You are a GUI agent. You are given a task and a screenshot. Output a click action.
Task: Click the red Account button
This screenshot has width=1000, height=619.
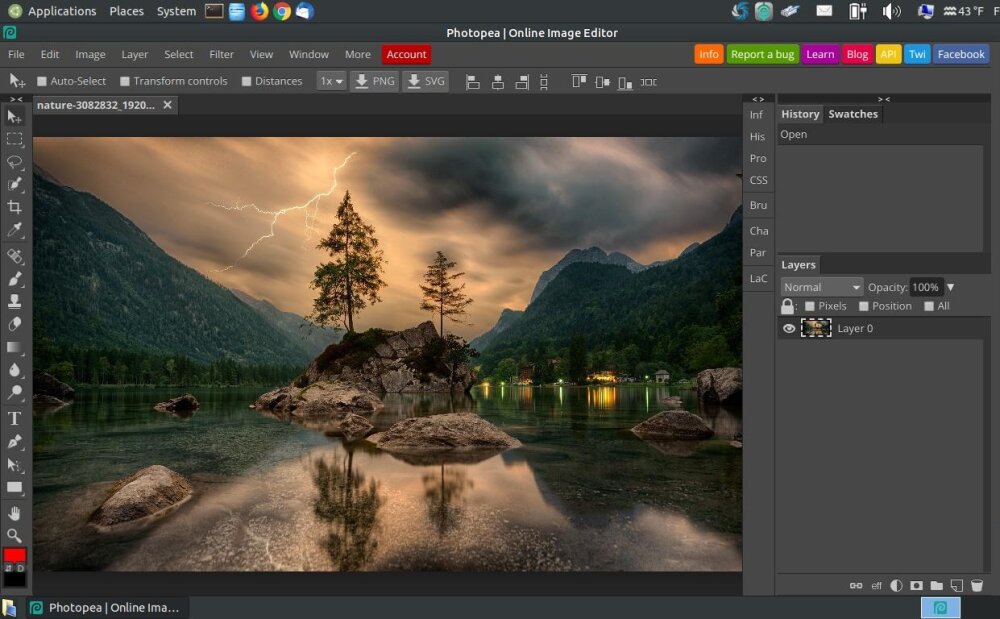click(406, 55)
